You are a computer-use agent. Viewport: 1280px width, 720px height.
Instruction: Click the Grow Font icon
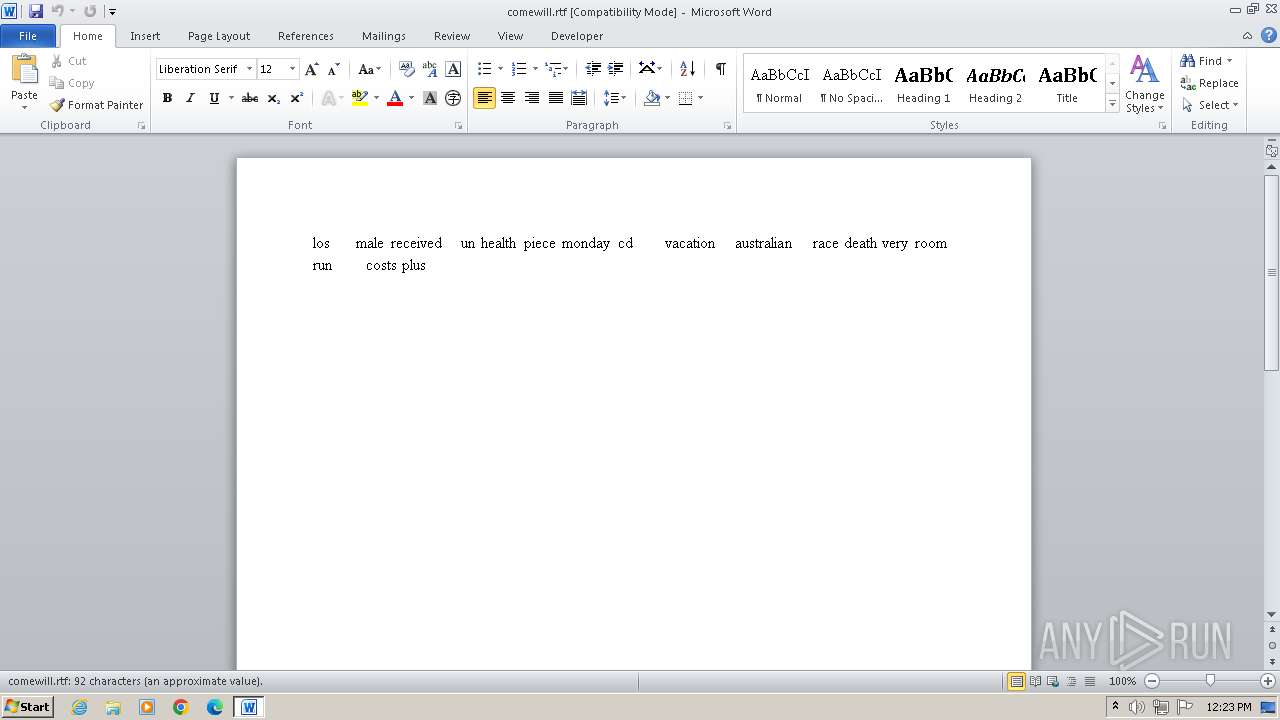(312, 69)
